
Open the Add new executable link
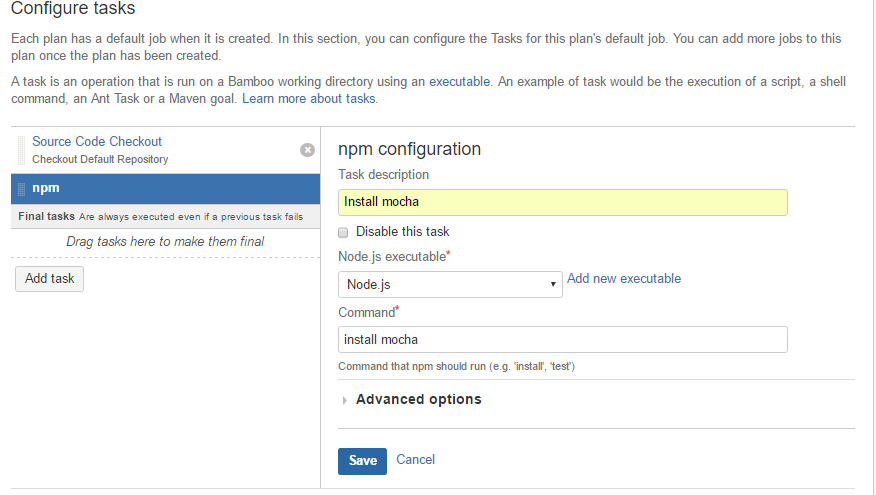624,279
